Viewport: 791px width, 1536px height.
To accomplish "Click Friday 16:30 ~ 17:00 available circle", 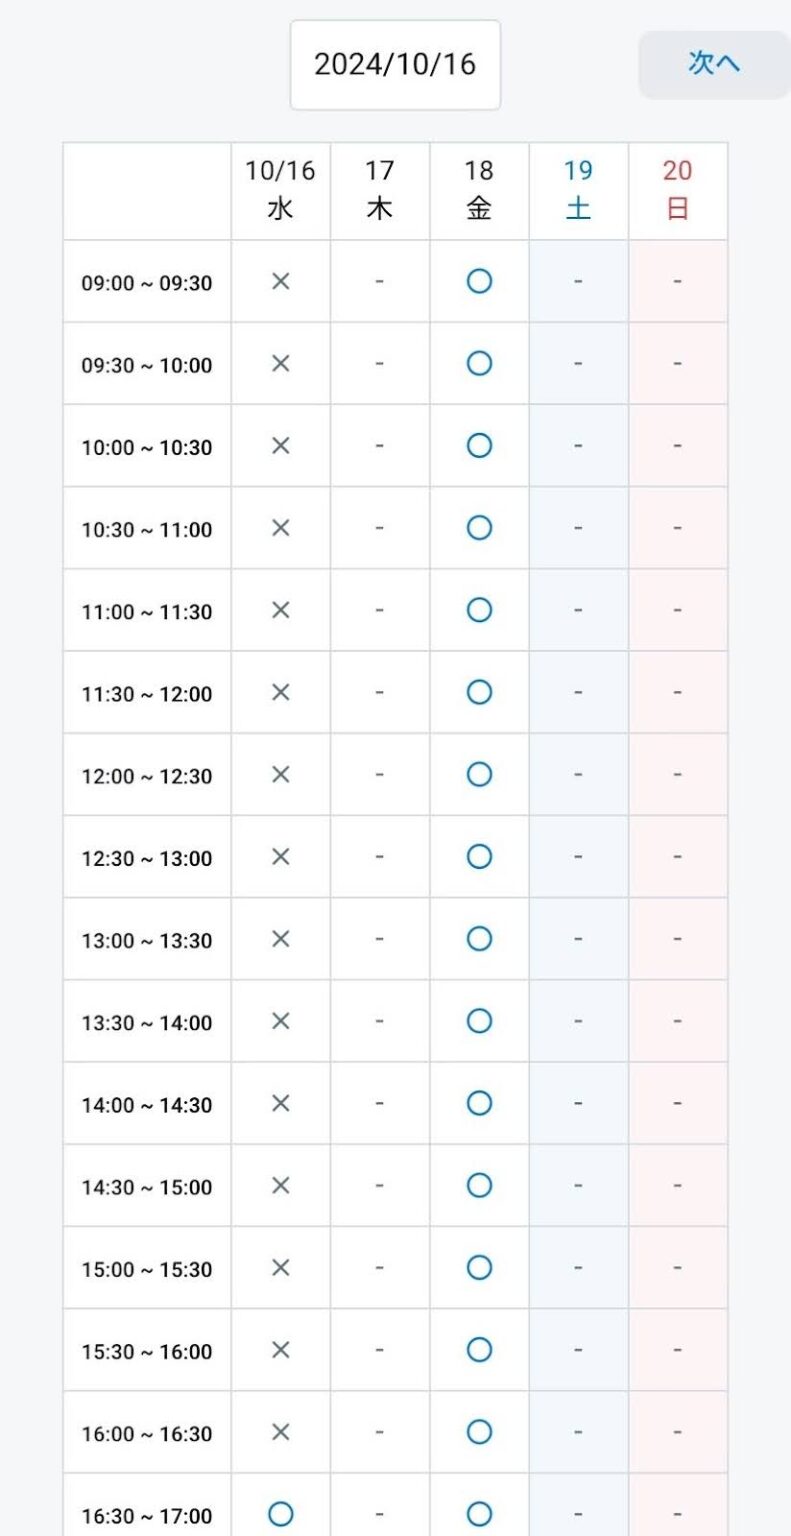I will tap(479, 1515).
